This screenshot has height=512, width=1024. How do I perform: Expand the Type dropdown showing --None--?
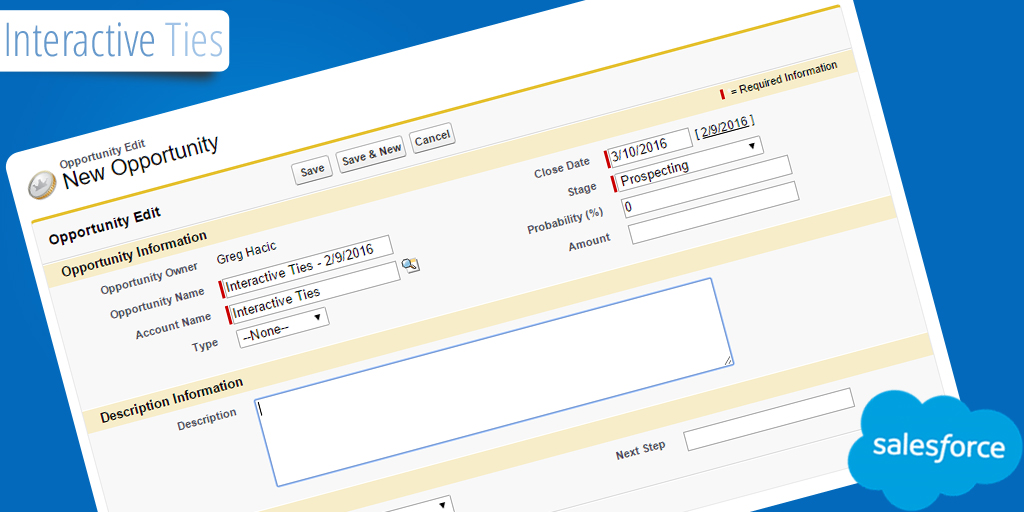[x=283, y=327]
